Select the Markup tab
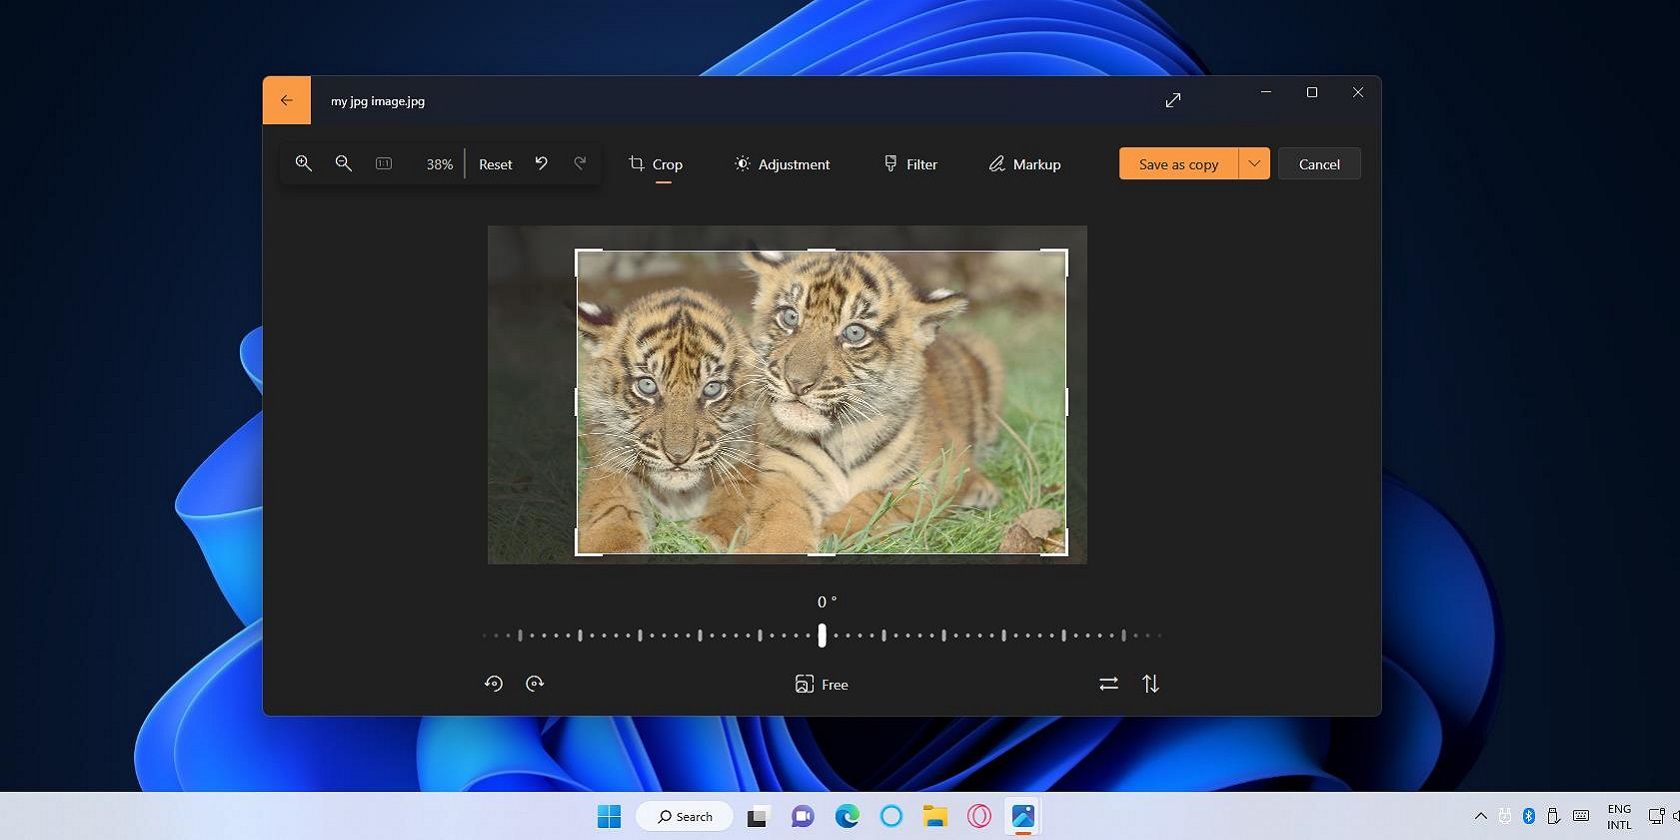 click(1024, 164)
